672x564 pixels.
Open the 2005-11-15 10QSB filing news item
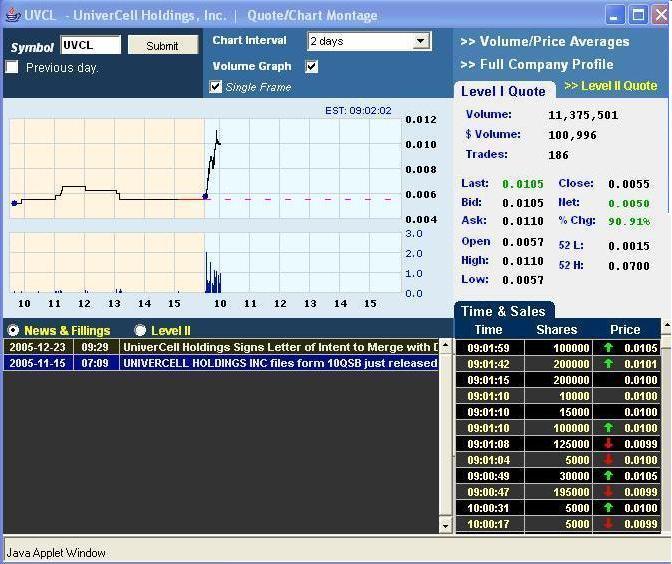click(x=221, y=363)
